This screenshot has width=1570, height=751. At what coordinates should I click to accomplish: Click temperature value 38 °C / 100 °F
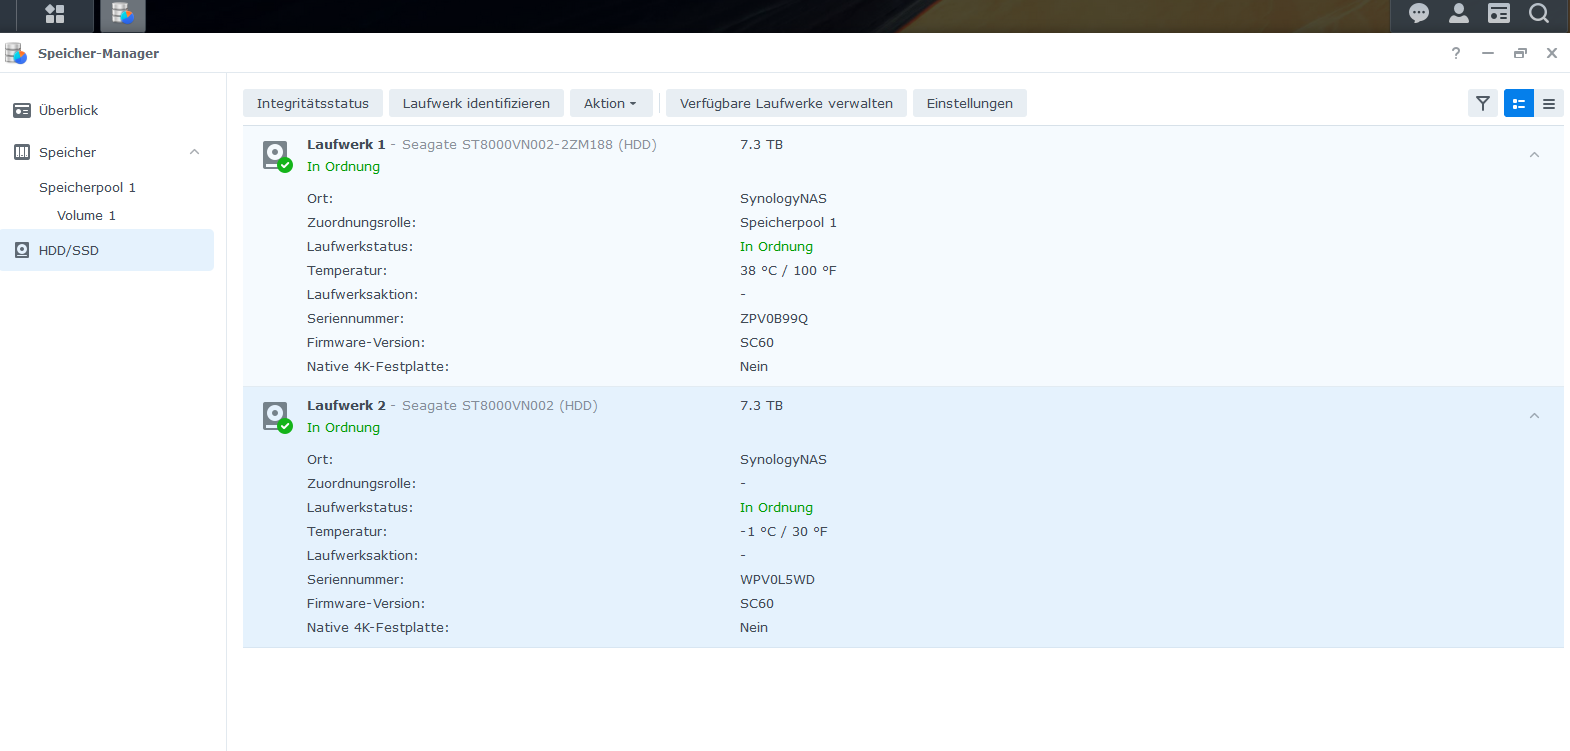tap(788, 270)
